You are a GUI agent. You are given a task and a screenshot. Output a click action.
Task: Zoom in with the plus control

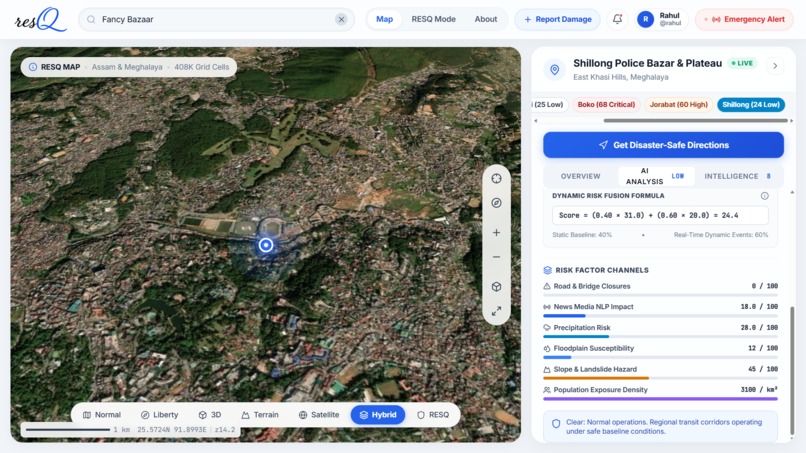496,232
